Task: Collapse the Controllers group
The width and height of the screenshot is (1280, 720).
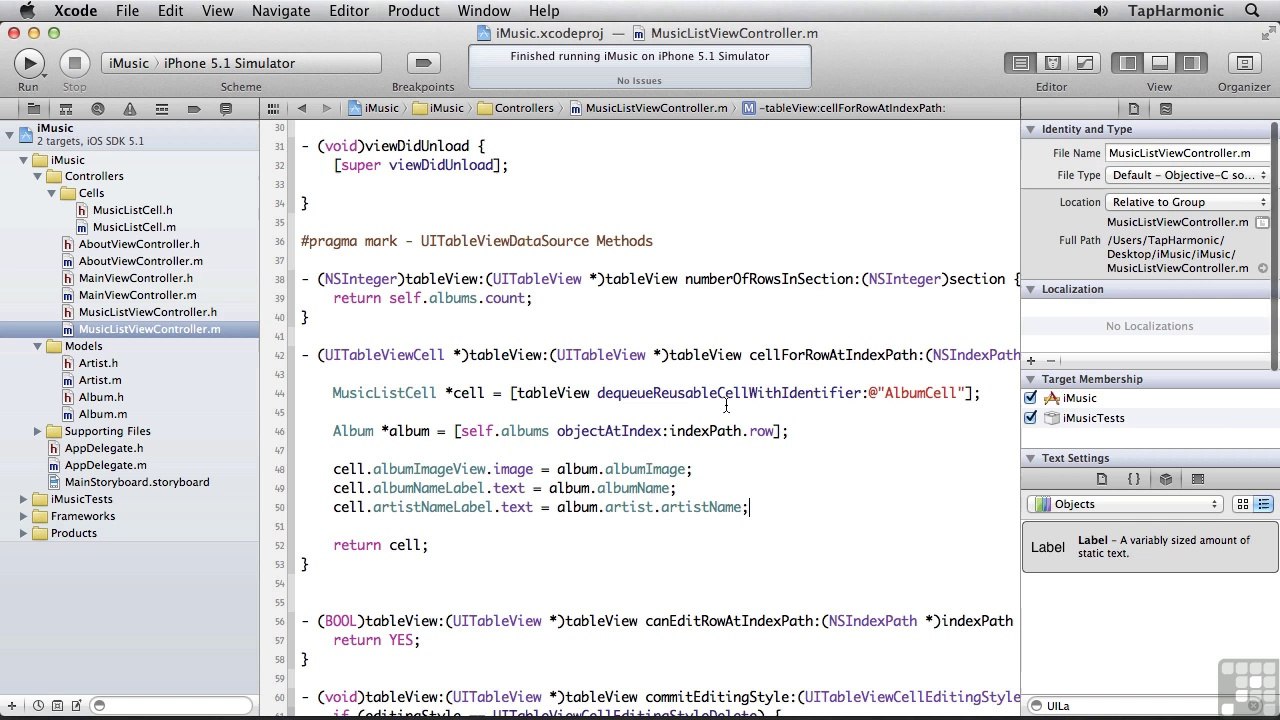Action: point(38,176)
